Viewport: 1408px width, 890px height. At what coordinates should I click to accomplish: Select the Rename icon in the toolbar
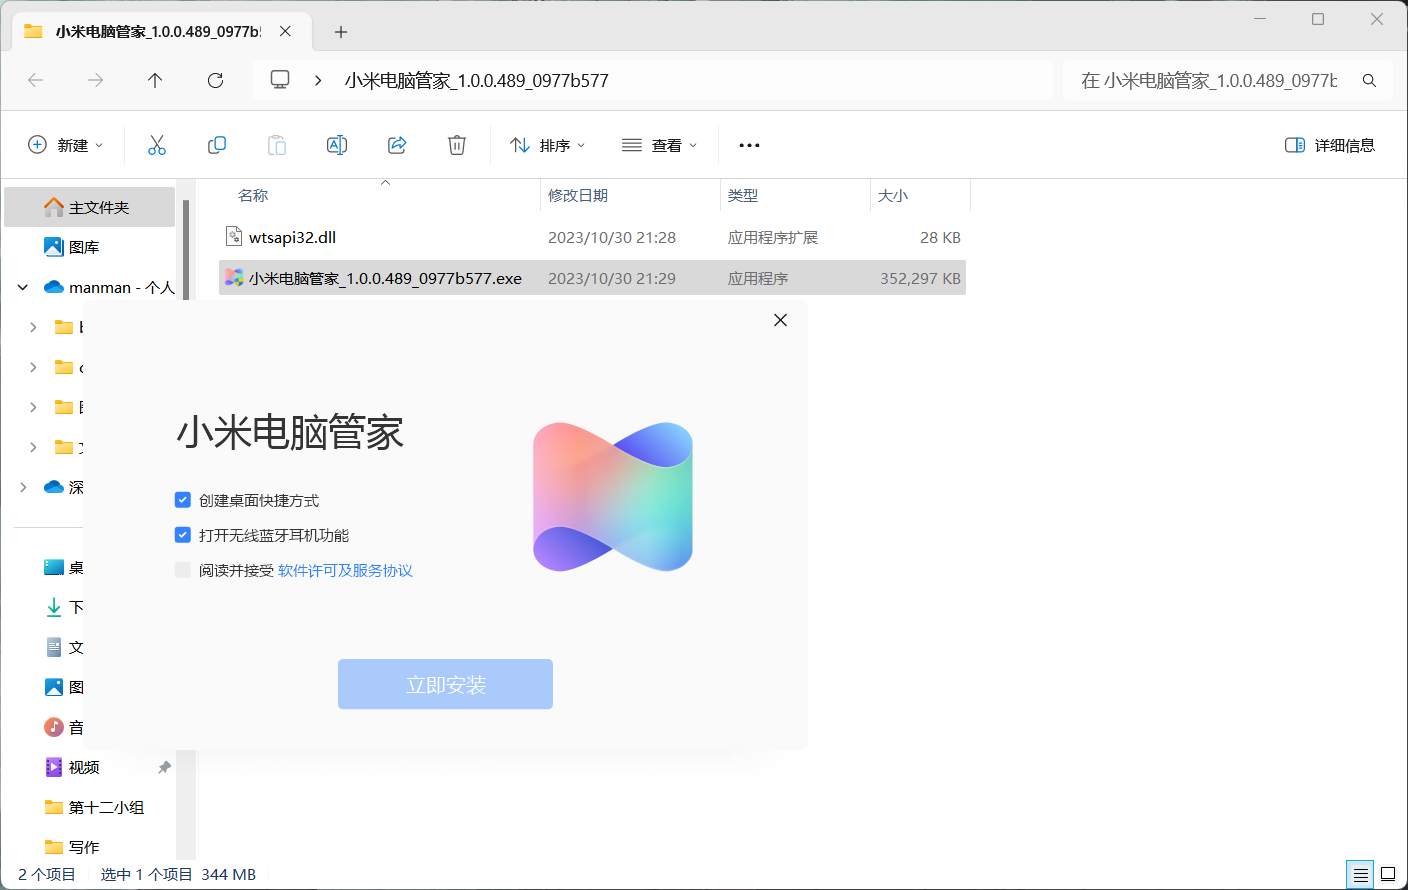click(x=337, y=145)
